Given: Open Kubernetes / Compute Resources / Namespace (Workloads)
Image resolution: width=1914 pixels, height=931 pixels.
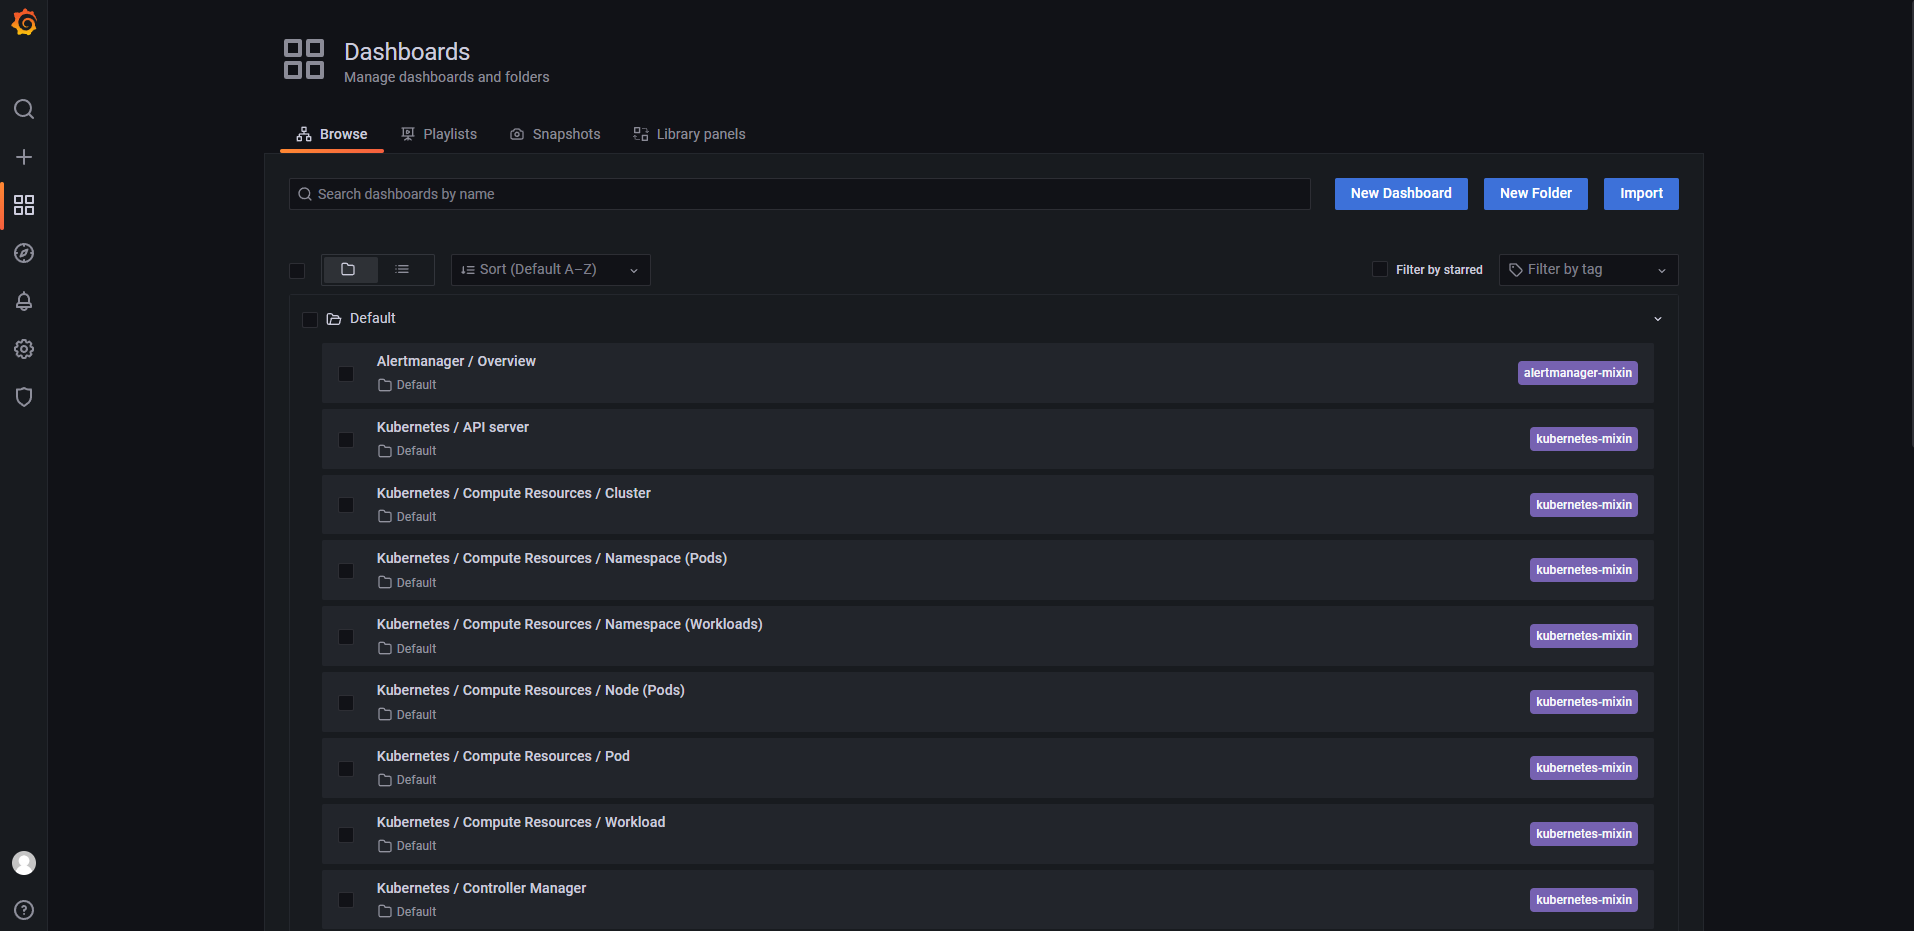Looking at the screenshot, I should point(570,624).
